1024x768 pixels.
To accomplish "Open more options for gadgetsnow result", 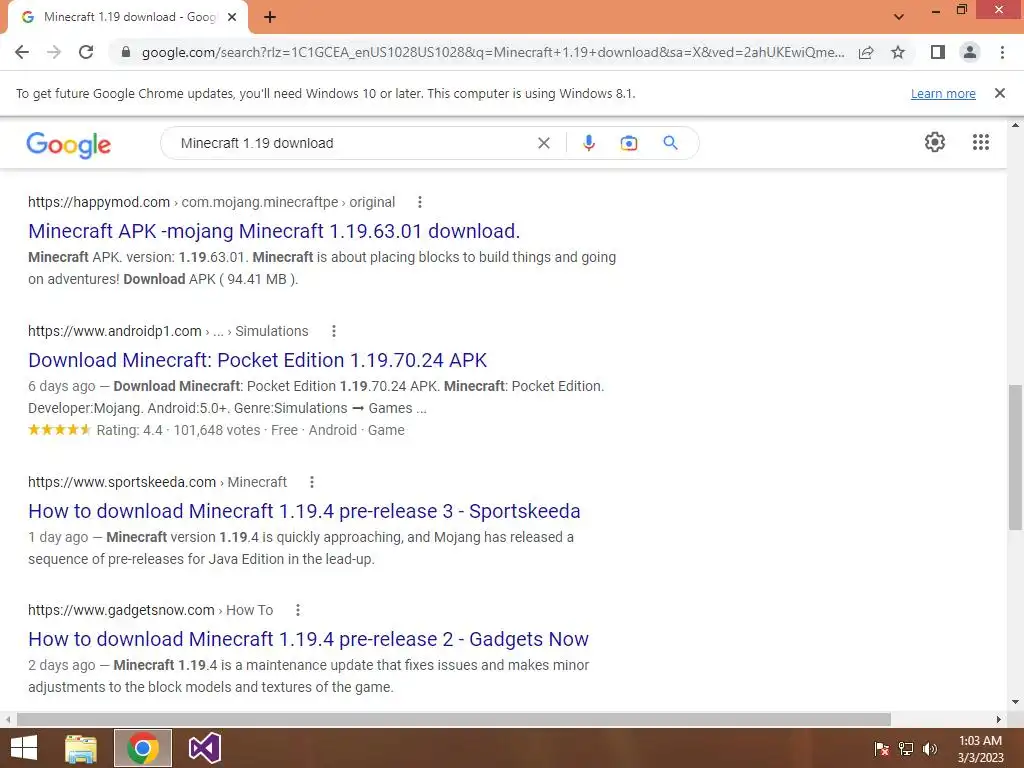I will (298, 610).
